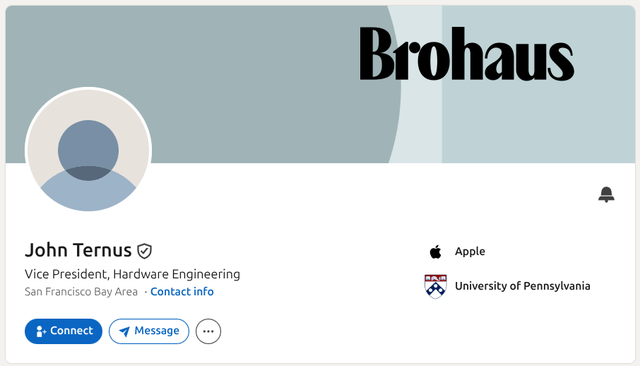Open the placeholder profile avatar picture
The width and height of the screenshot is (640, 366).
click(x=88, y=150)
